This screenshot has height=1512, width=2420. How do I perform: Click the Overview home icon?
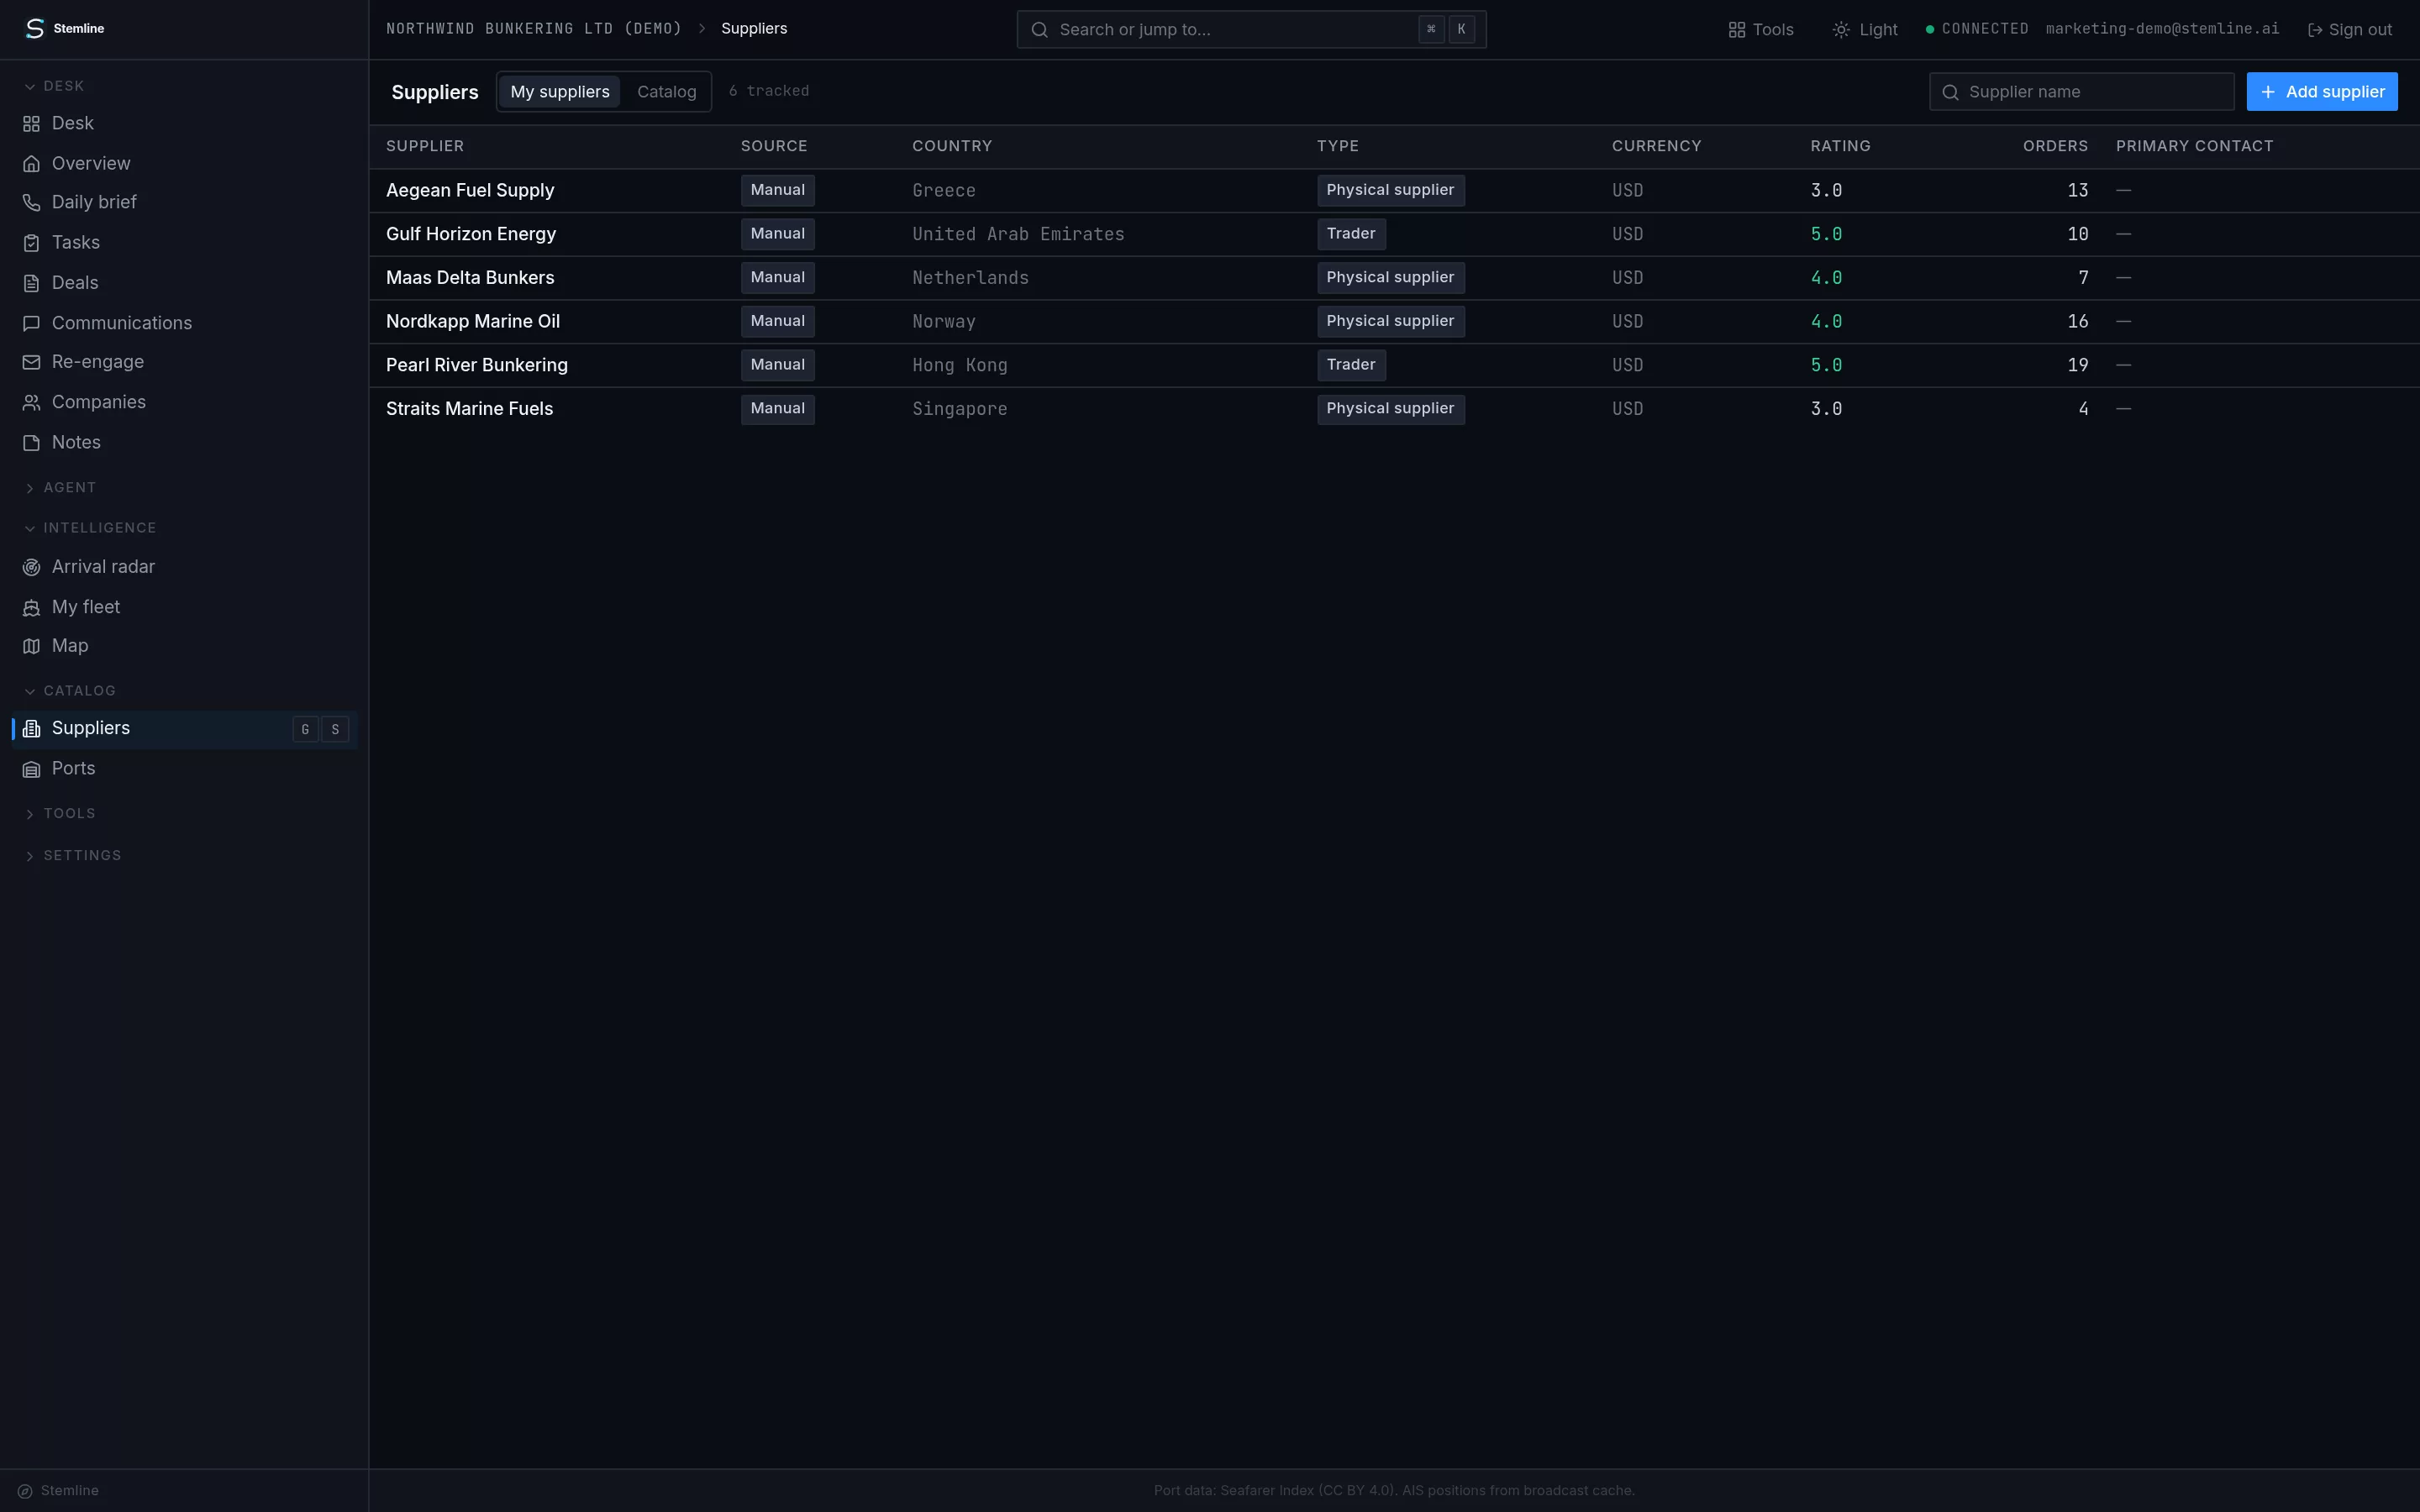pos(31,164)
